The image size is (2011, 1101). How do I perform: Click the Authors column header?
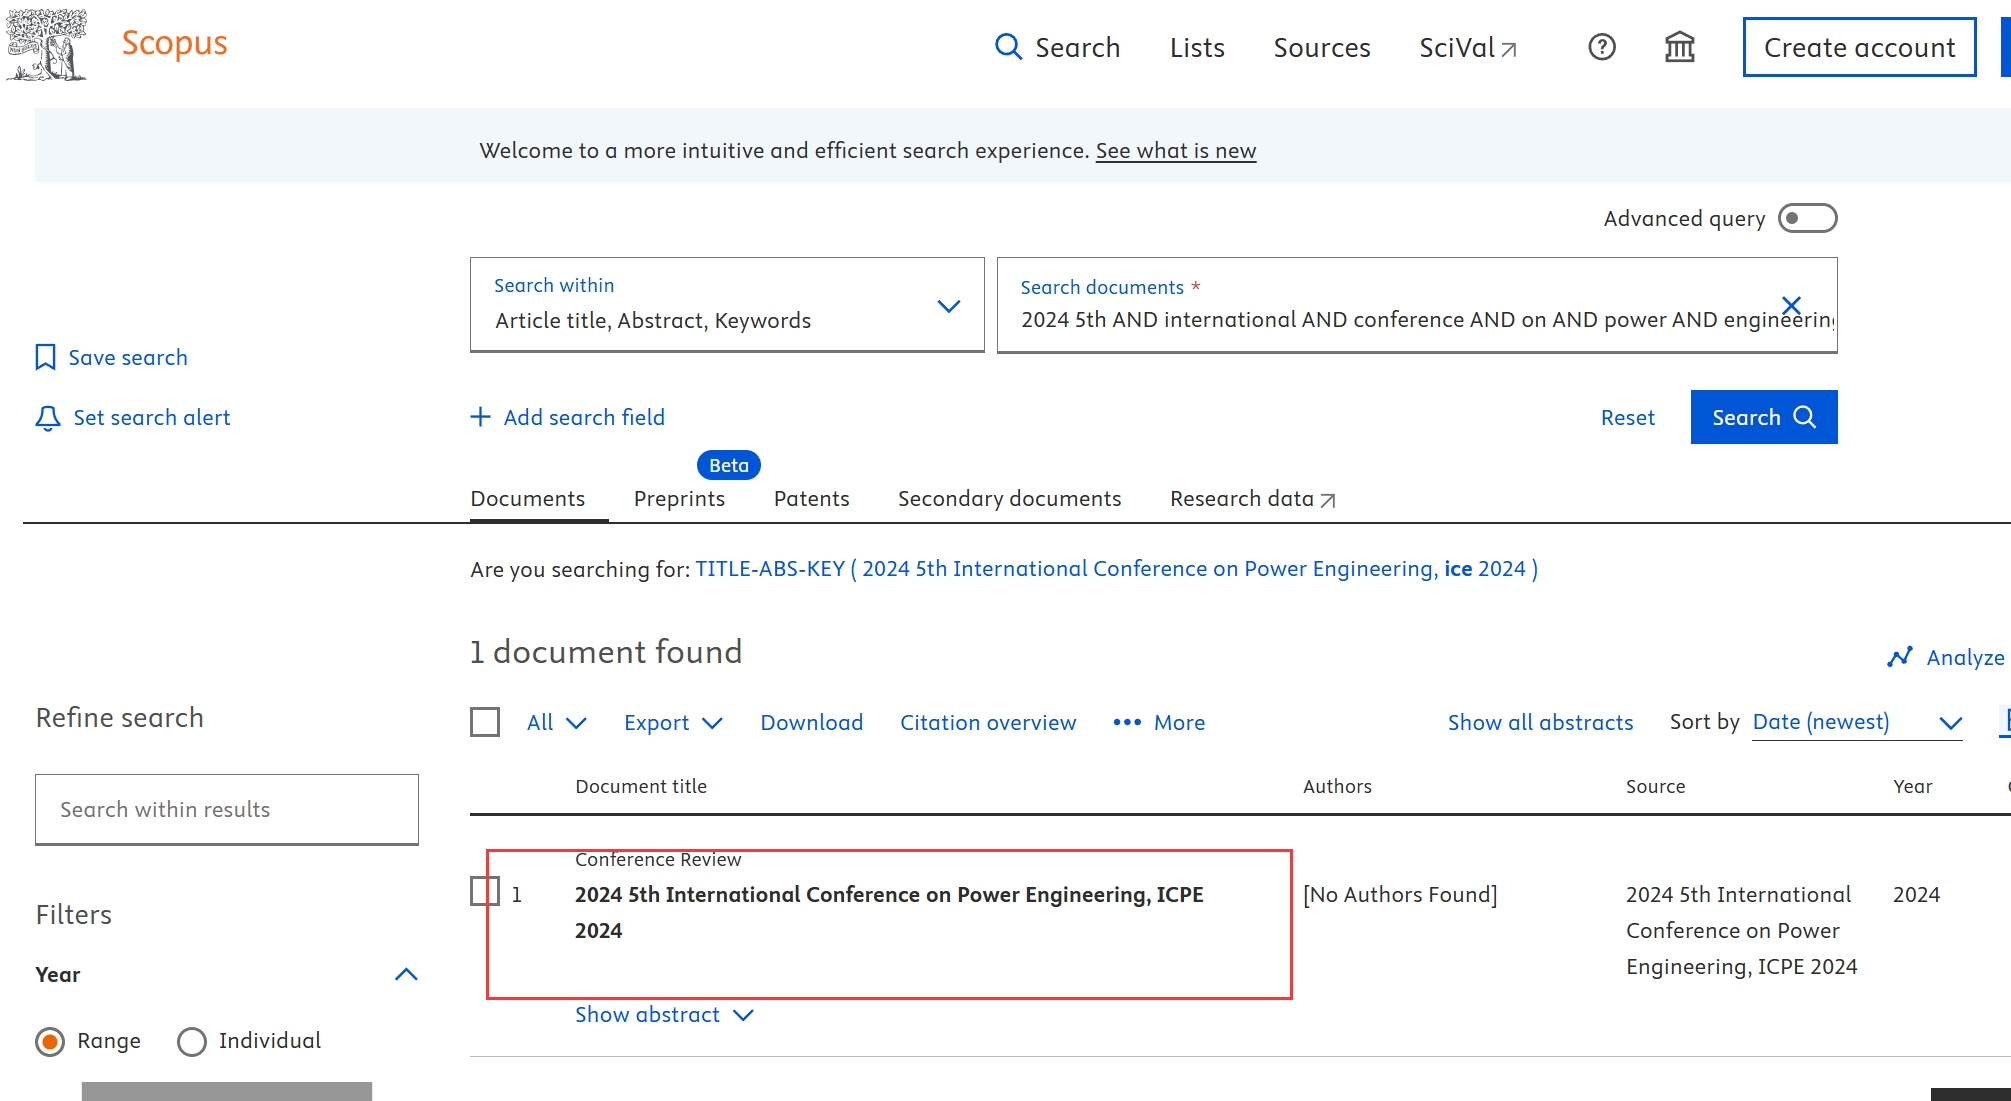(x=1337, y=786)
